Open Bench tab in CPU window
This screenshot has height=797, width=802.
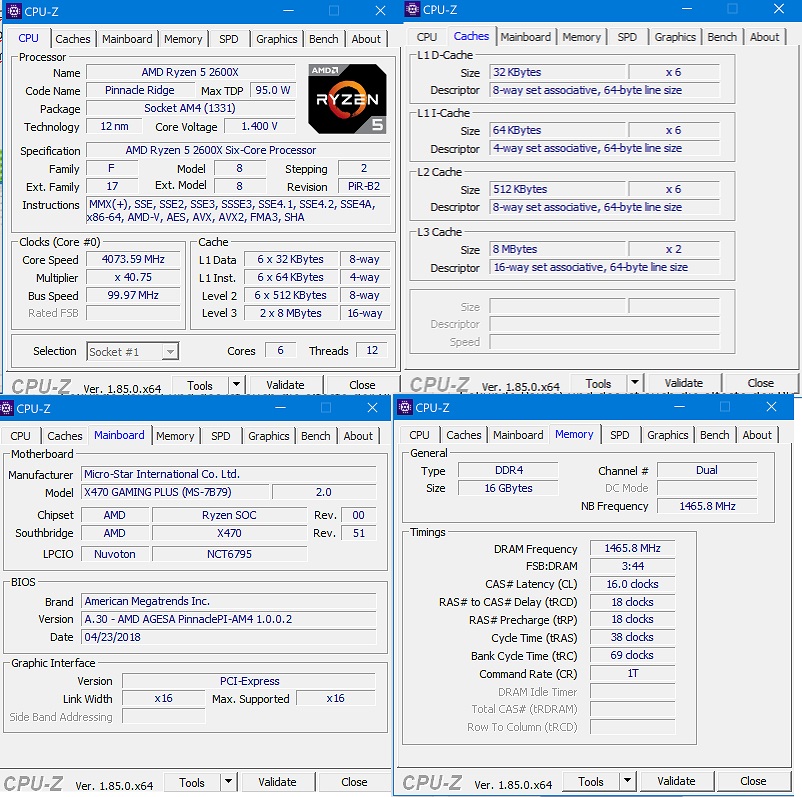click(x=324, y=39)
